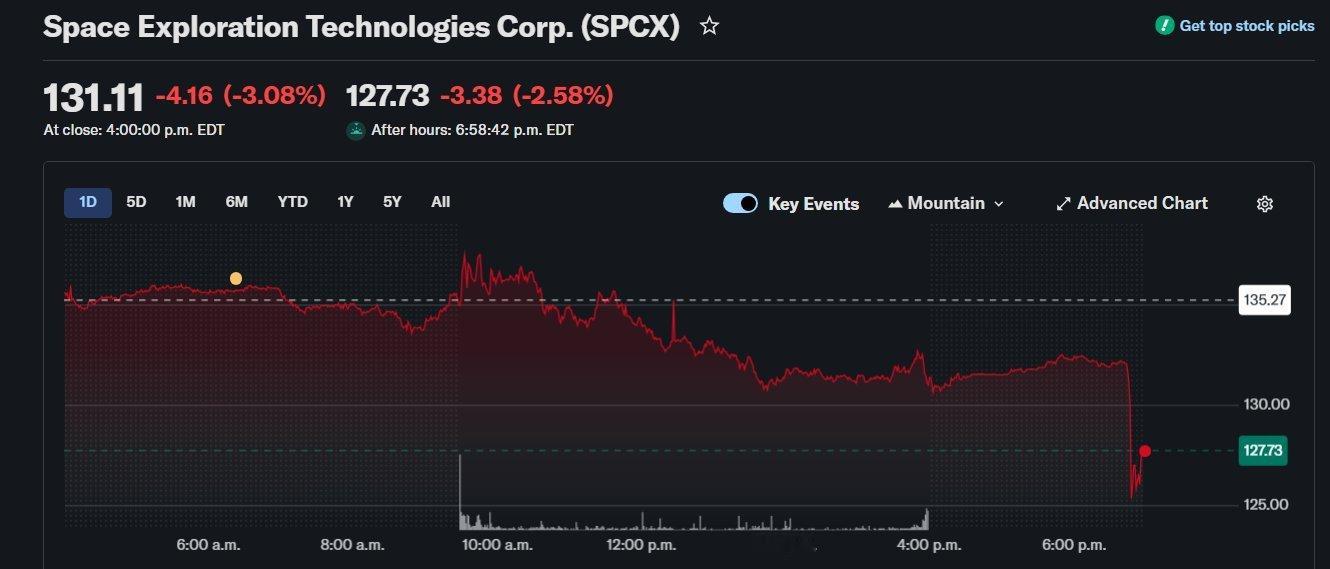The width and height of the screenshot is (1330, 569).
Task: Click the orange key event marker on chart
Action: tap(236, 278)
